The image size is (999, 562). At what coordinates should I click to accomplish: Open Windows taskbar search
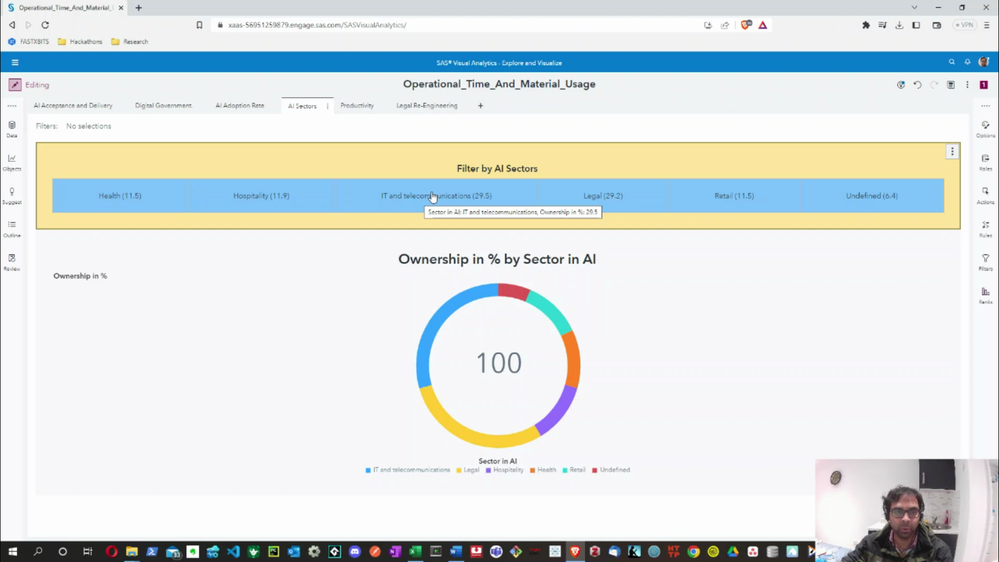[38, 551]
